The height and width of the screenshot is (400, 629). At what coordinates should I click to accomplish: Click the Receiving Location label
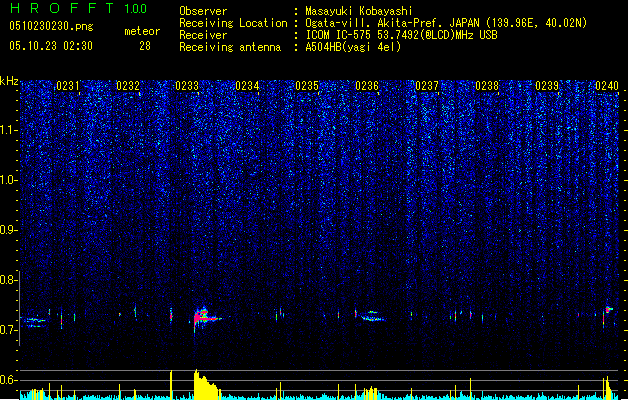pos(233,23)
